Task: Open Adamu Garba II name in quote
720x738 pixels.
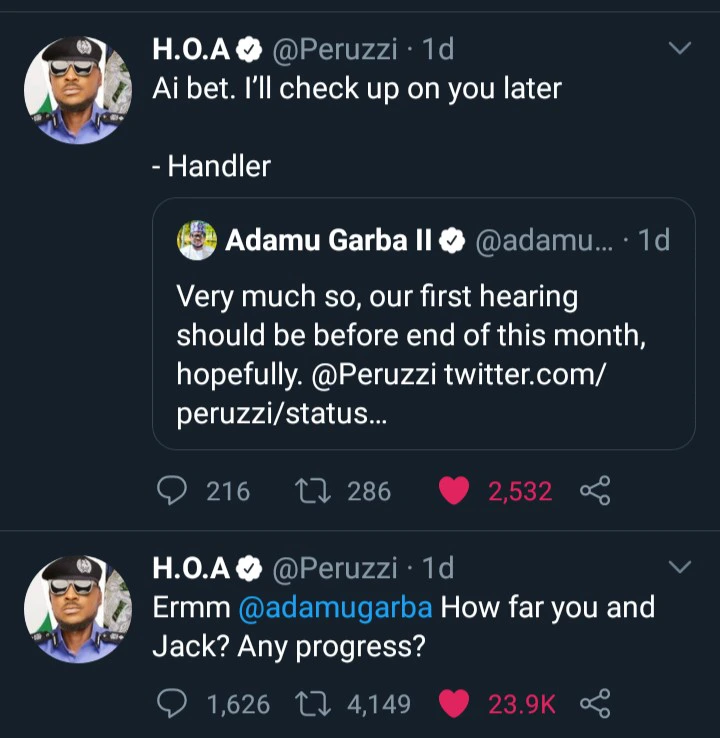Action: point(329,241)
